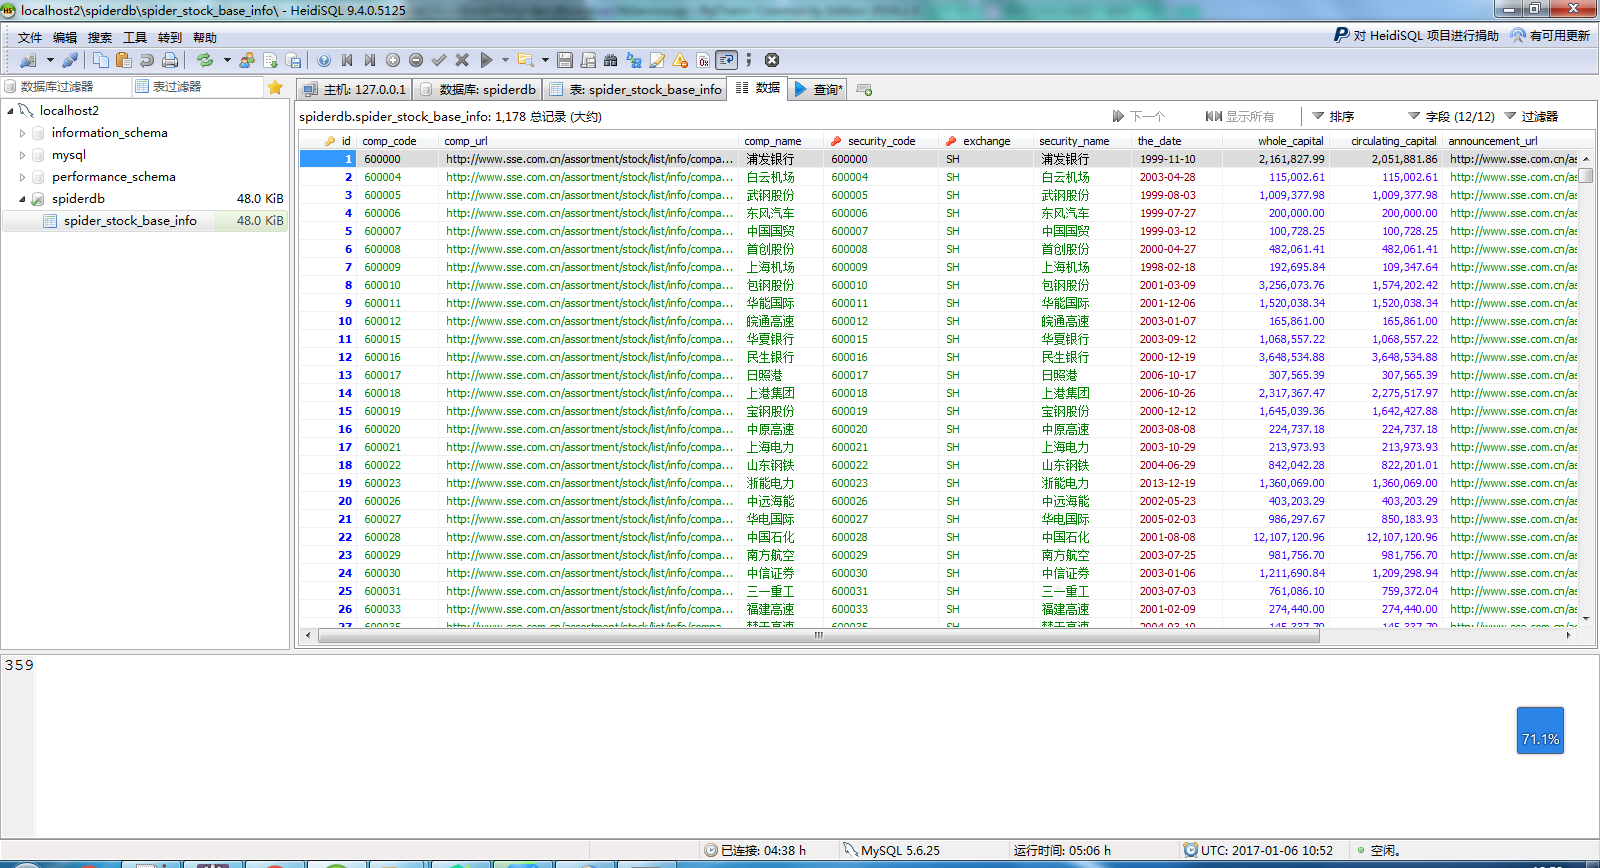This screenshot has width=1600, height=868.
Task: Click the binoculars find text icon
Action: coord(610,60)
